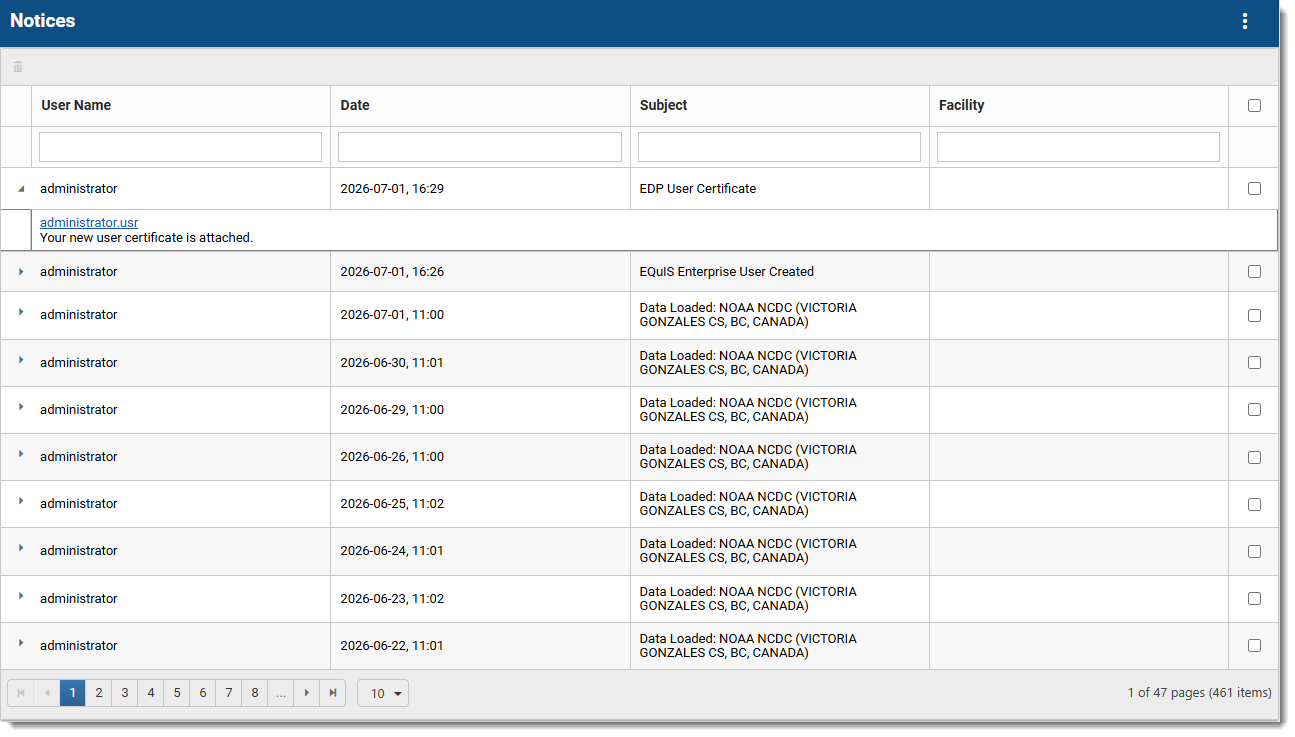Screen dimensions: 1295x737
Task: Sort by the Subject column header
Action: (664, 105)
